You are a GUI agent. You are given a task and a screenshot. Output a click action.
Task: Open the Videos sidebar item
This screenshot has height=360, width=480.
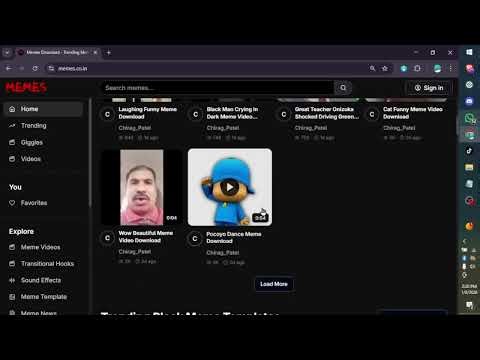43,159
